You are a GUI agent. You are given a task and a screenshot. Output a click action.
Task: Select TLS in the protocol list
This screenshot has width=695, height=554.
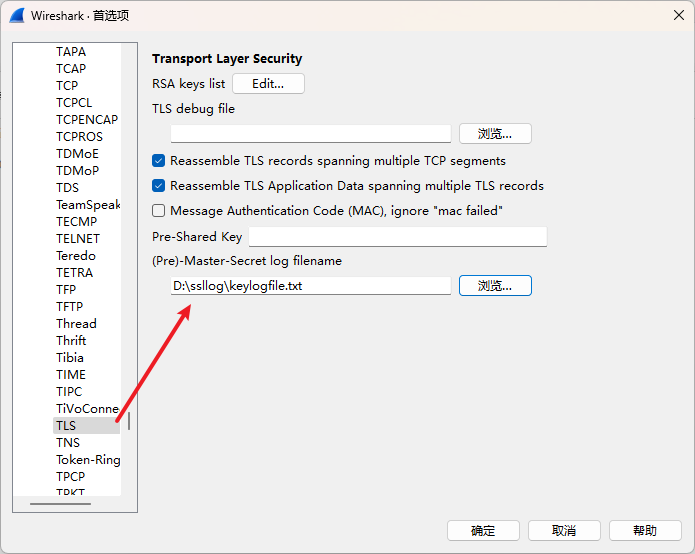coord(66,426)
